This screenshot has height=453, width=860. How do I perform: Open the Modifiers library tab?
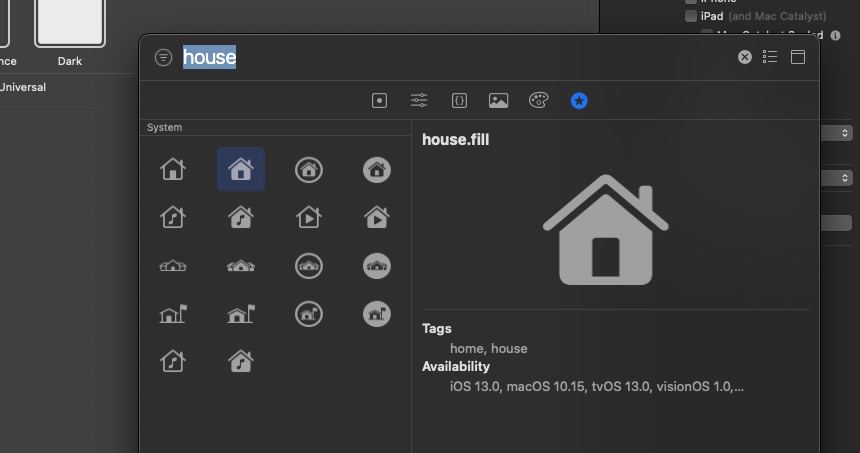[419, 100]
